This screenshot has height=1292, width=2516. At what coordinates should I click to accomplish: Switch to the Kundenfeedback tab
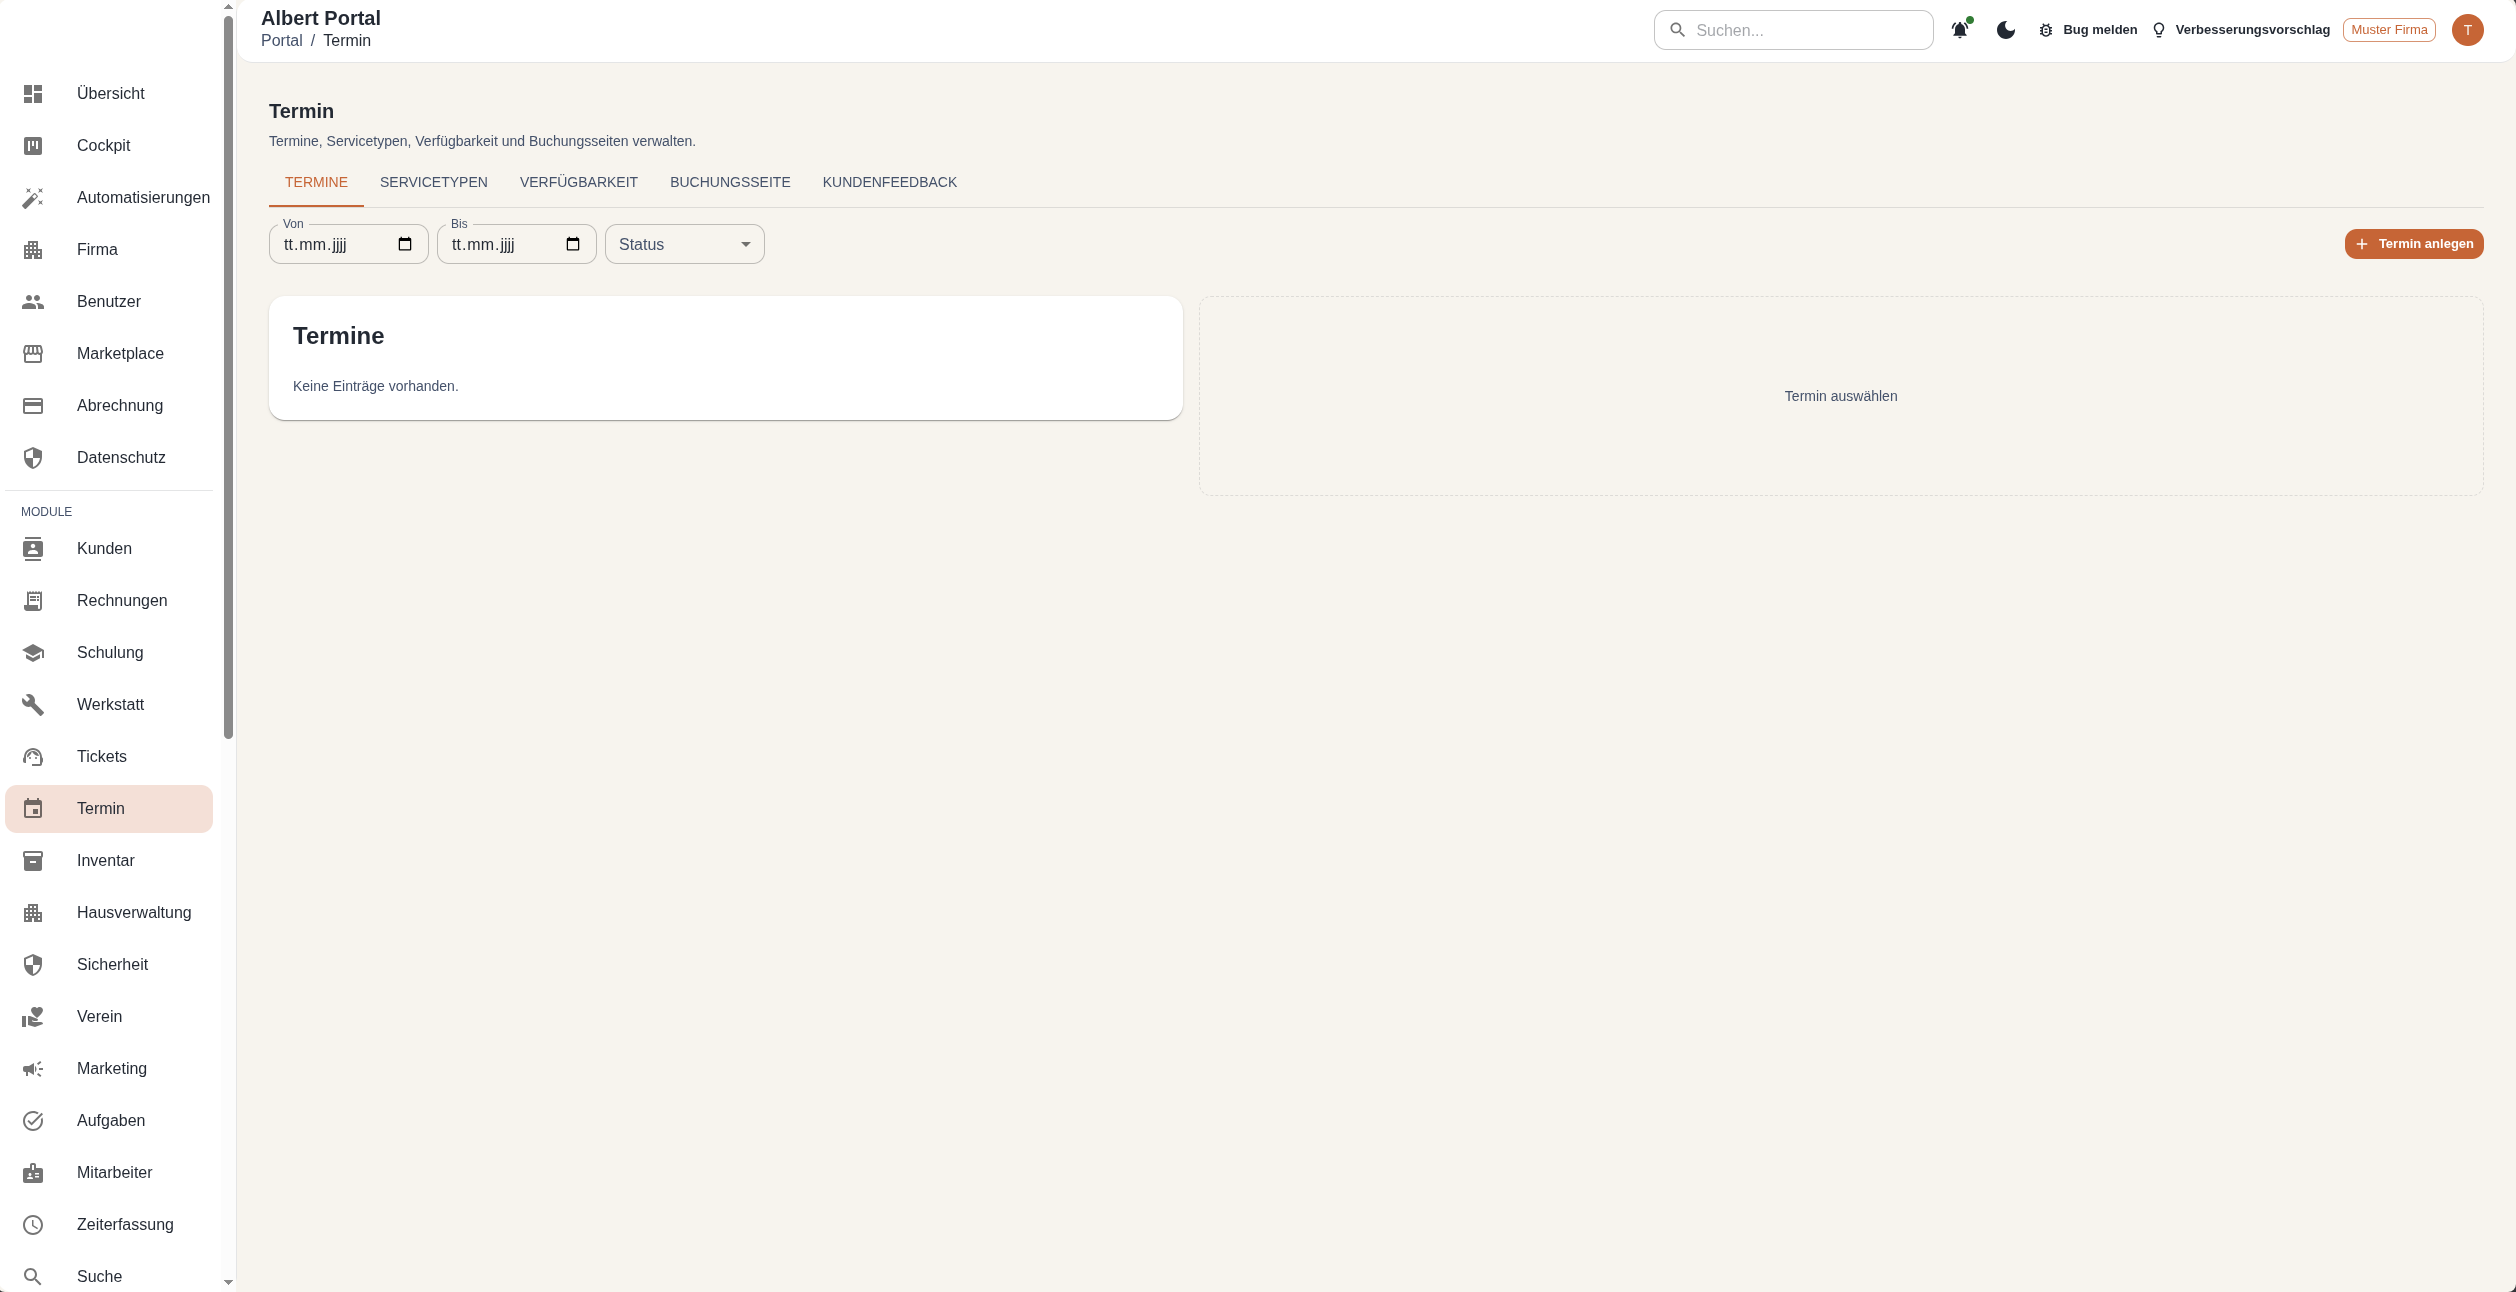pyautogui.click(x=890, y=182)
